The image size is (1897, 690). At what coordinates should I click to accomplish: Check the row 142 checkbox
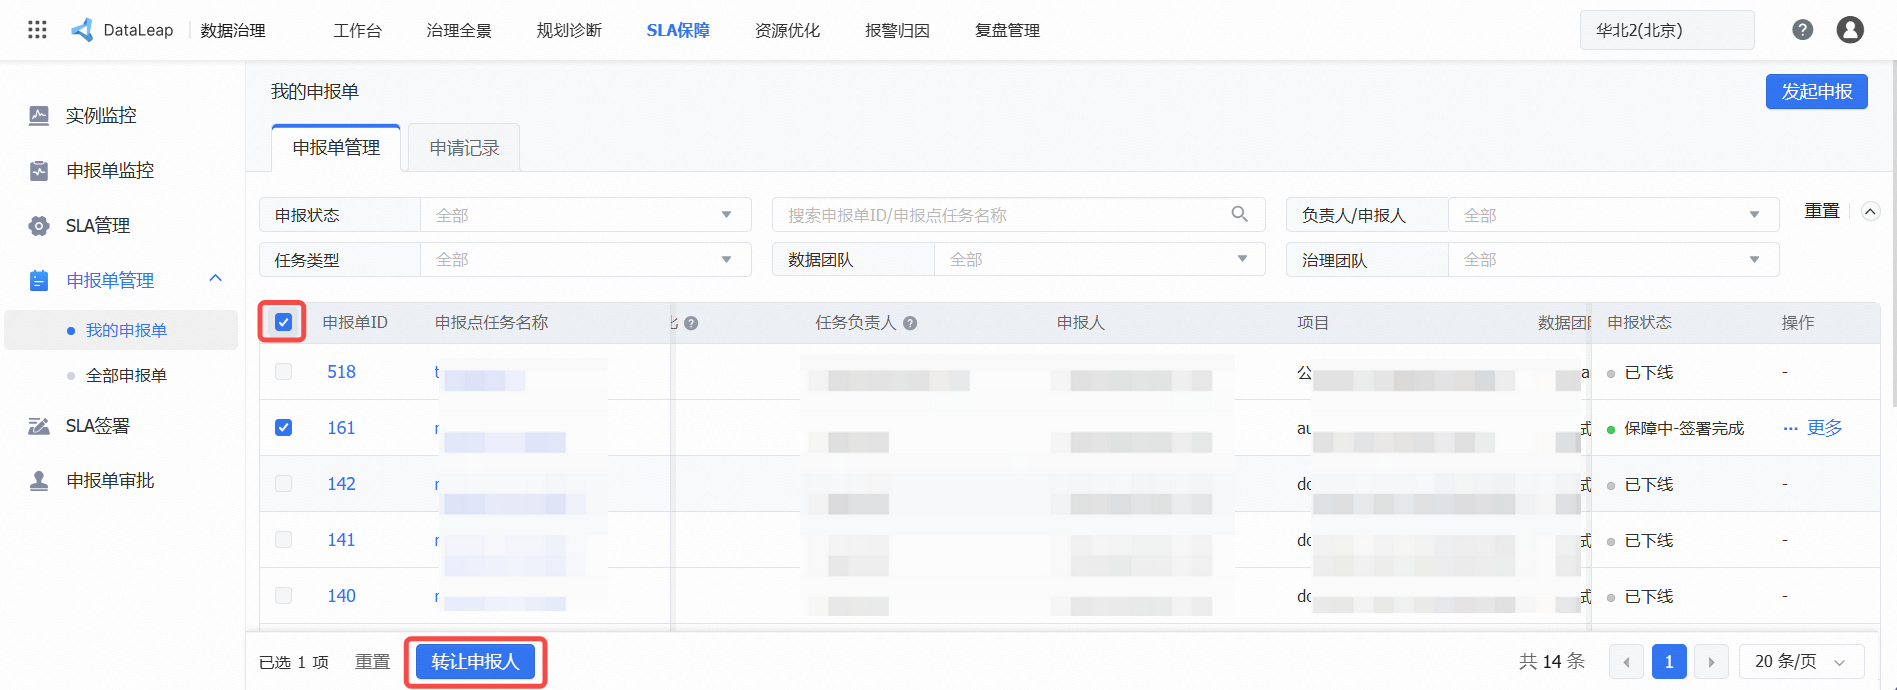click(x=283, y=484)
